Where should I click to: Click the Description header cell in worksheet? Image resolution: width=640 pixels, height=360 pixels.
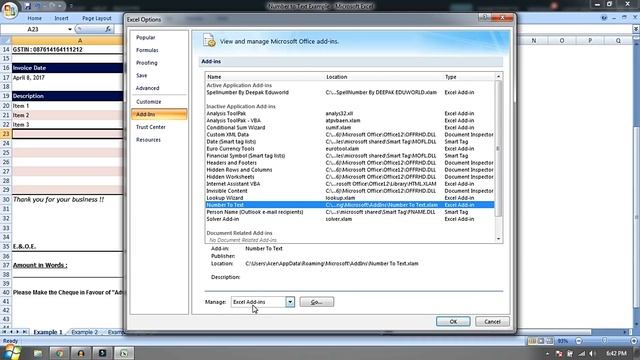pos(67,96)
